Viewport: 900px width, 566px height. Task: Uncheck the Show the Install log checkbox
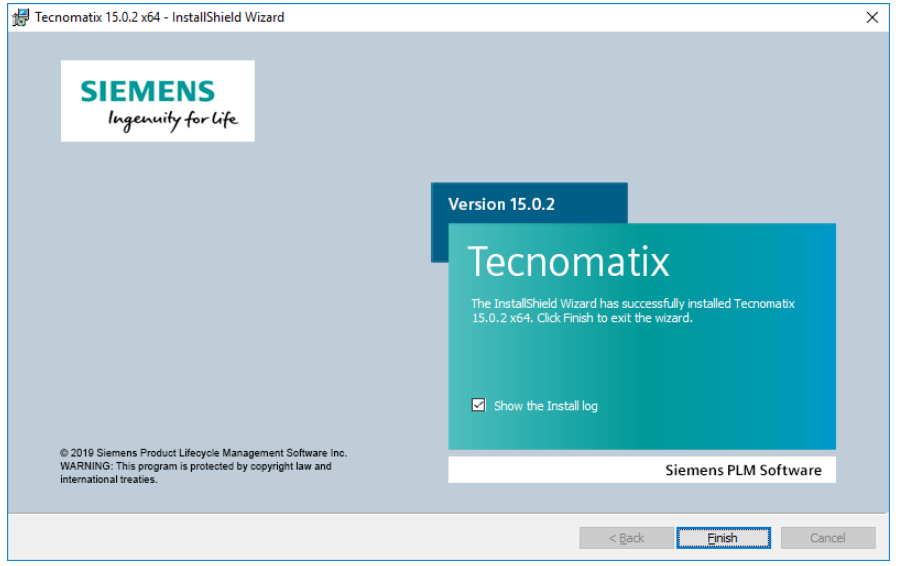point(478,405)
